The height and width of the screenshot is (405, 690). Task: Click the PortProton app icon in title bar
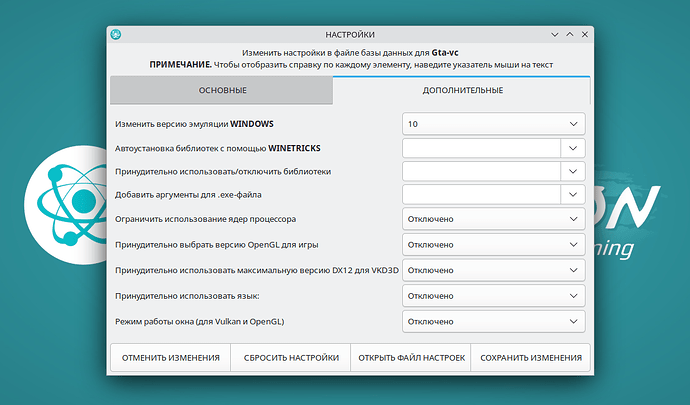tap(117, 35)
